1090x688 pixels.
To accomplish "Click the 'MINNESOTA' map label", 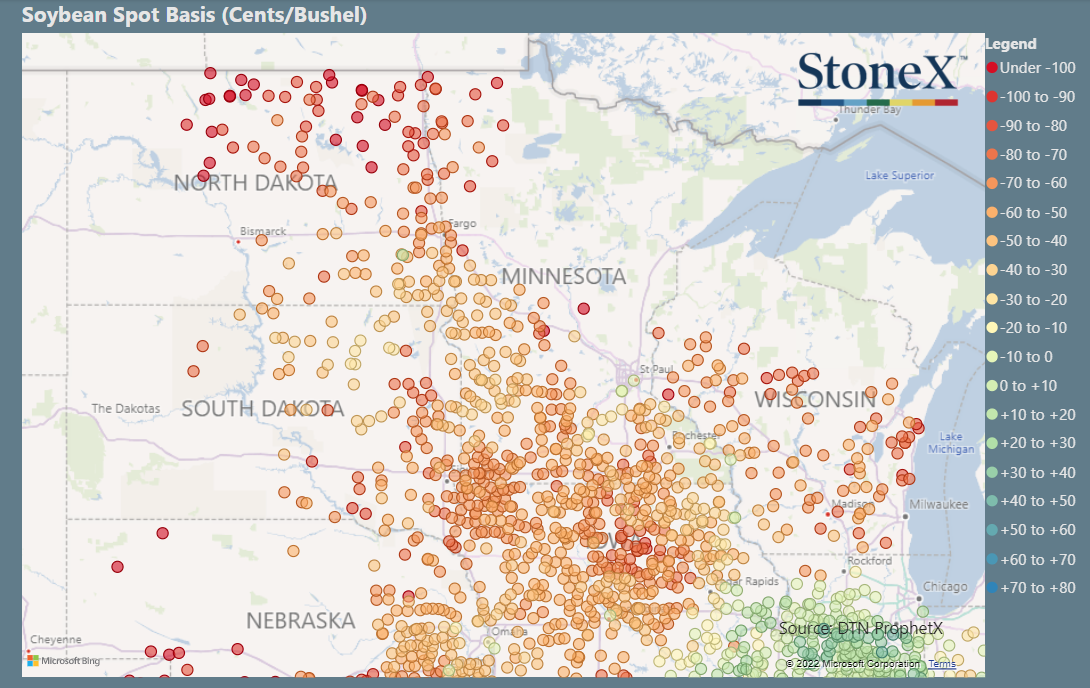I will pos(564,277).
